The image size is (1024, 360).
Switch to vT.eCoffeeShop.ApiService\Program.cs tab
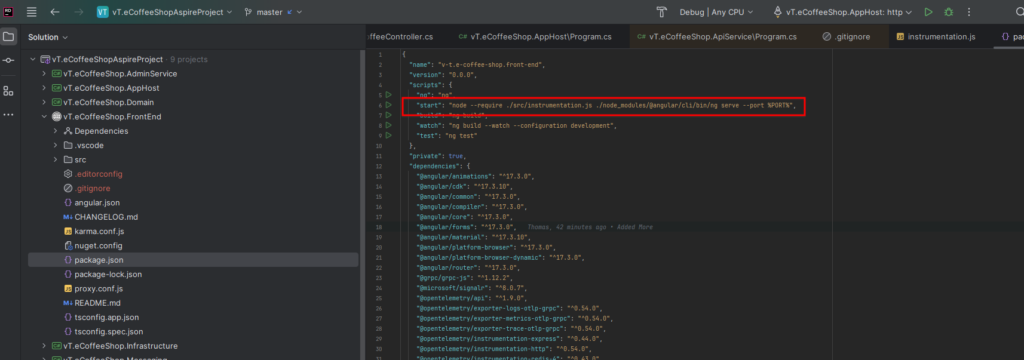717,37
